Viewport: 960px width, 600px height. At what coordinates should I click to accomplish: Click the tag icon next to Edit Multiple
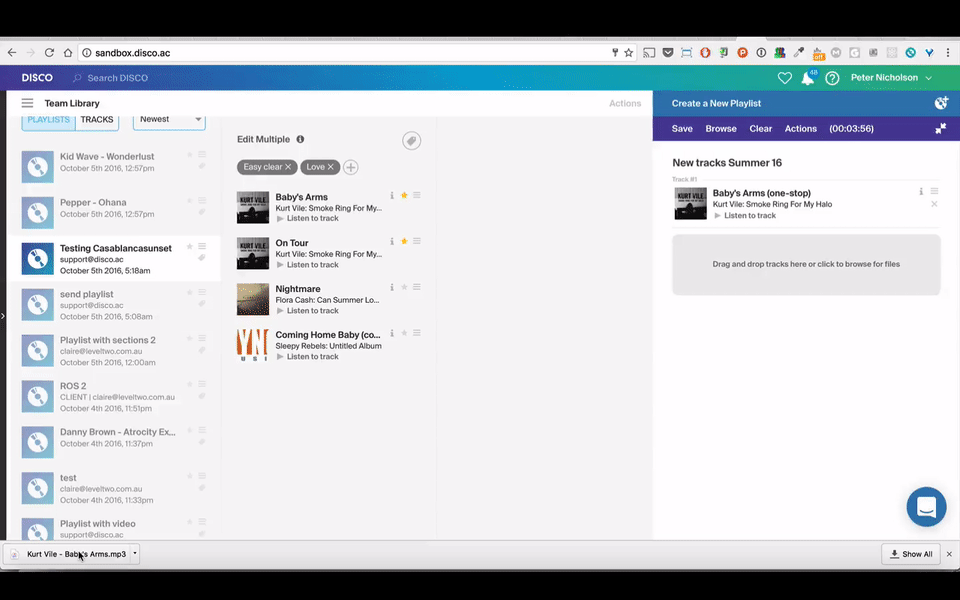[x=411, y=141]
